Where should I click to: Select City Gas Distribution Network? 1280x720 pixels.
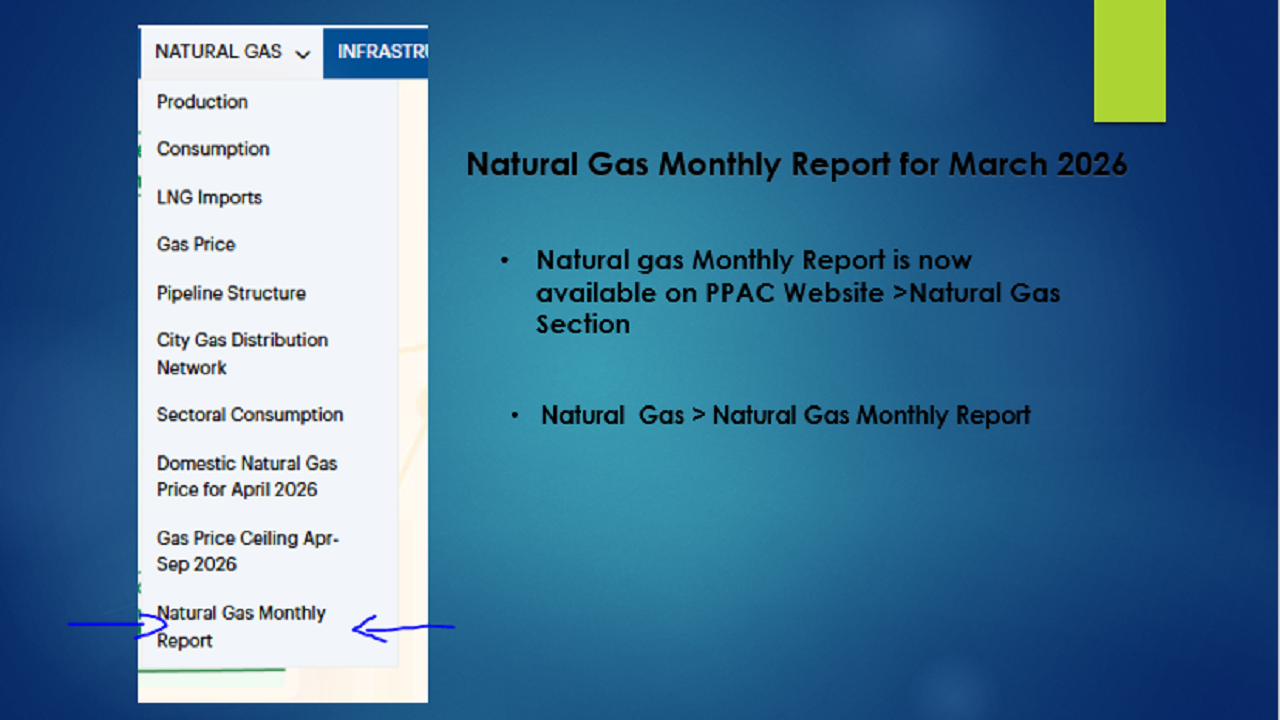242,353
